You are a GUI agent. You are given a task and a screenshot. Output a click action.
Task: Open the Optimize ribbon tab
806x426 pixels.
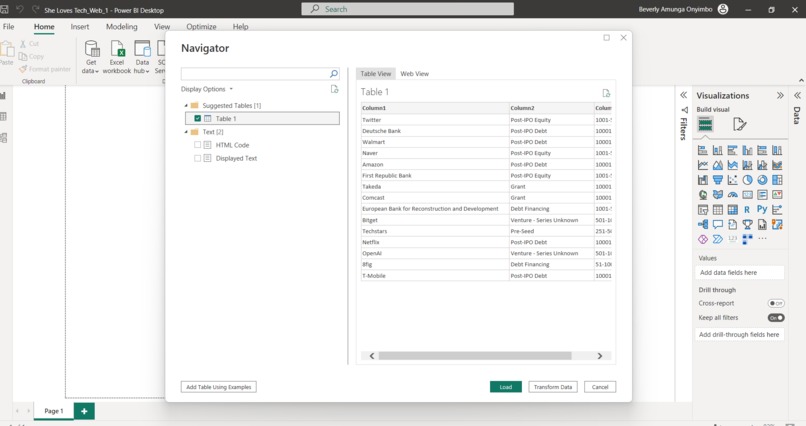point(201,27)
